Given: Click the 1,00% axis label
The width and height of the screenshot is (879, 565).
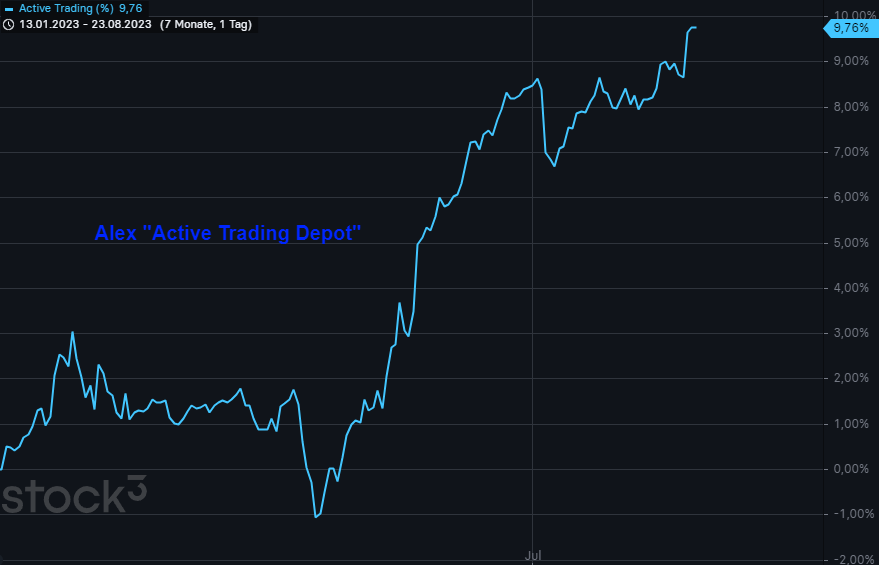Looking at the screenshot, I should click(x=852, y=424).
